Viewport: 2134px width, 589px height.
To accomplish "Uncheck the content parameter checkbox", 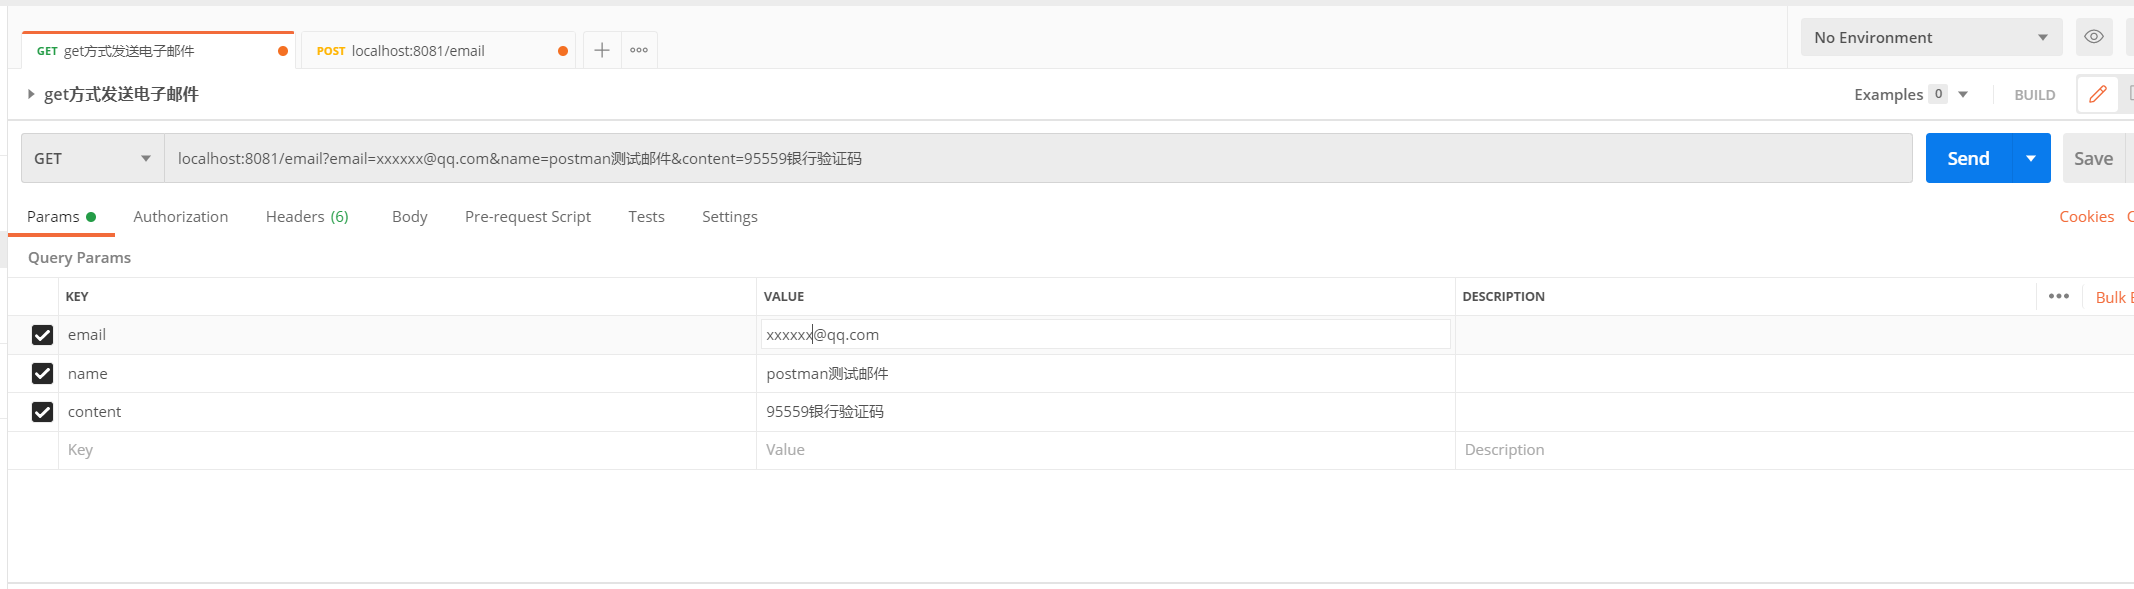I will tap(42, 412).
